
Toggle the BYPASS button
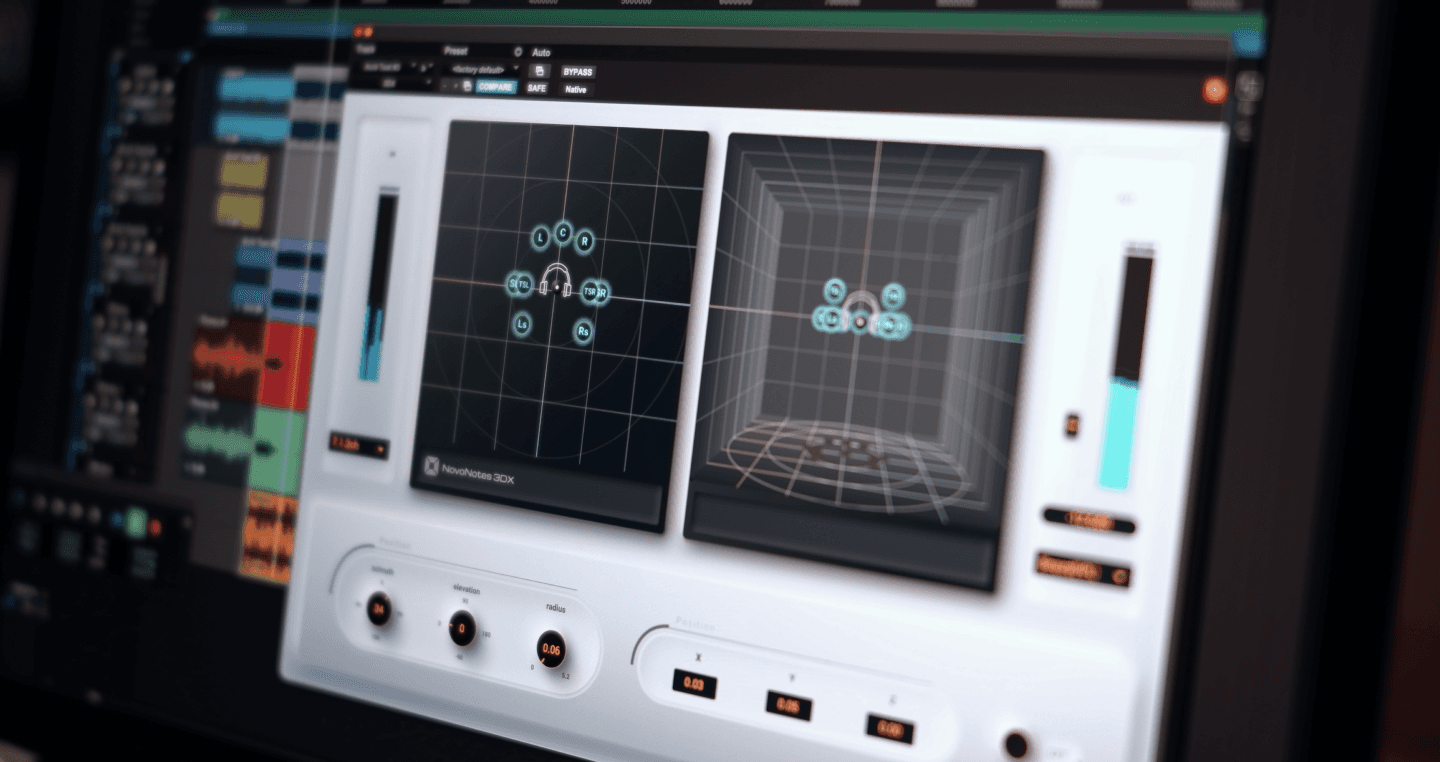[x=577, y=72]
